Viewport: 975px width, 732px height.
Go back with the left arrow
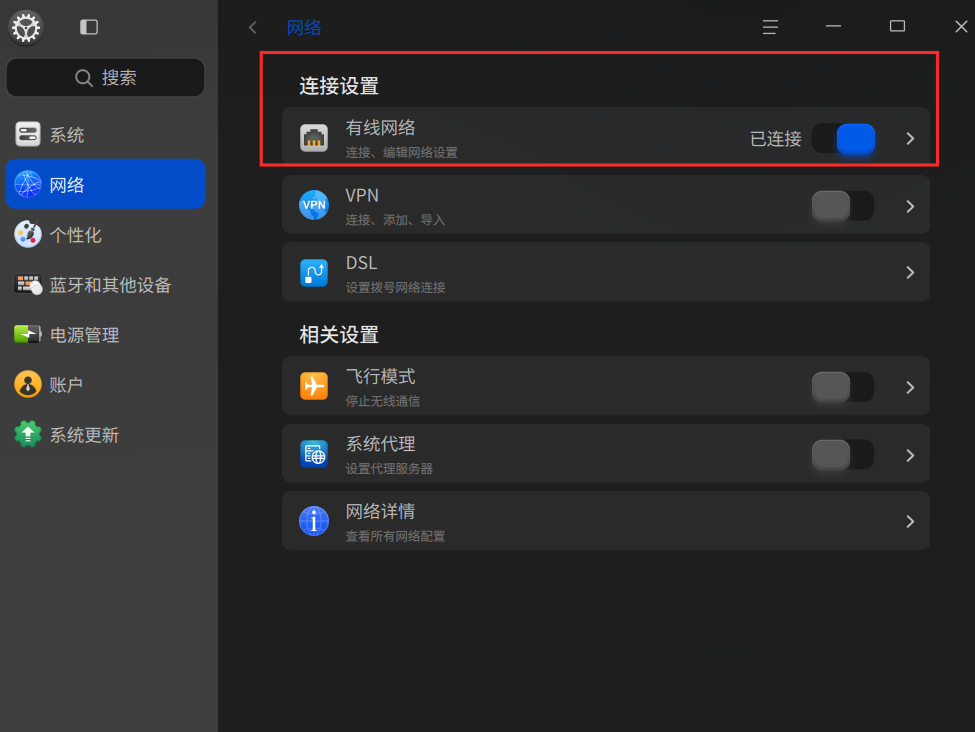click(252, 27)
